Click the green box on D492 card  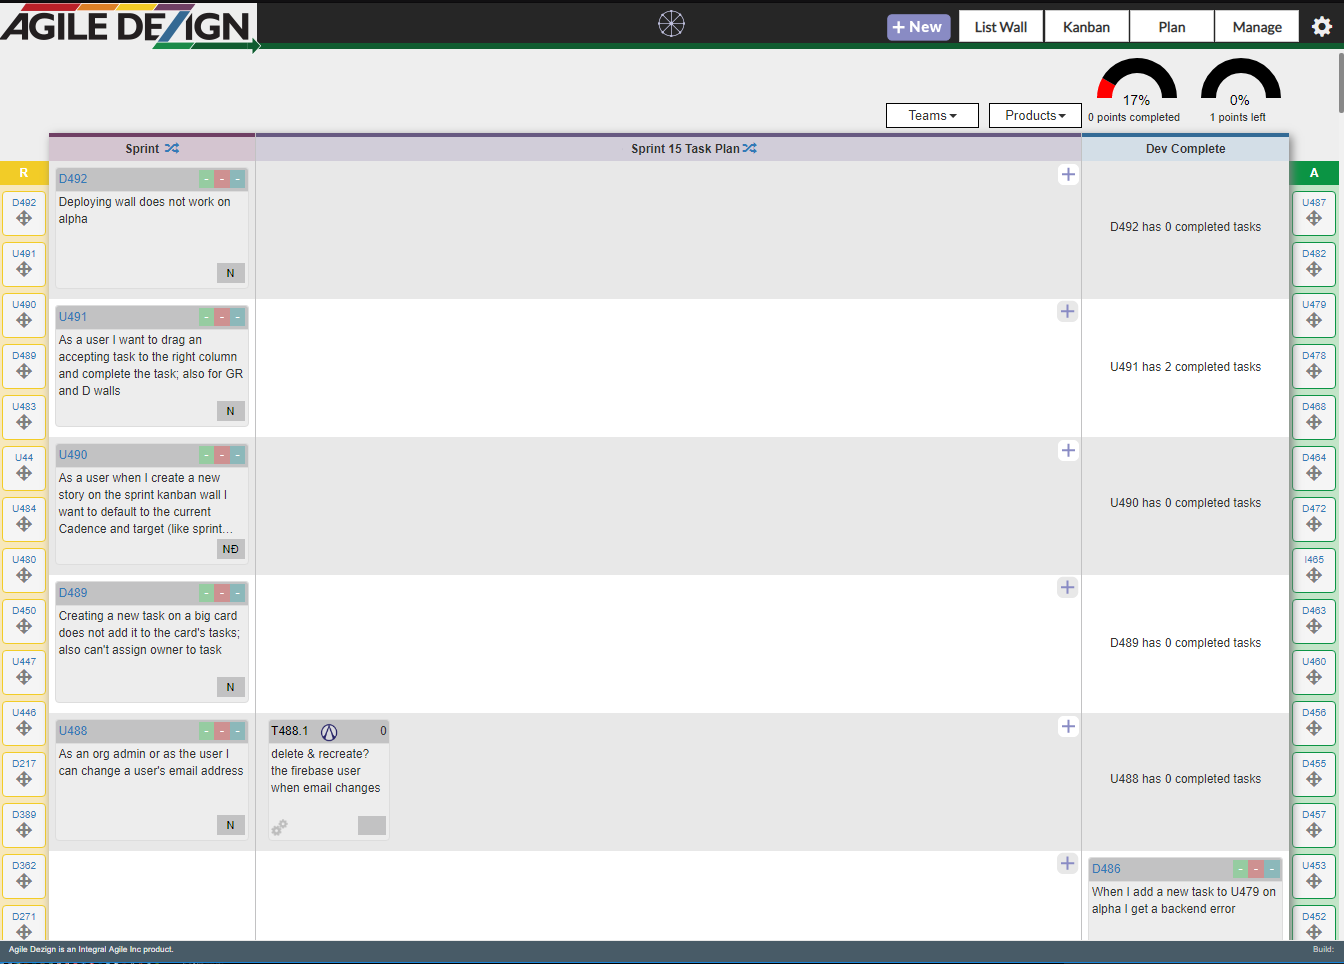click(206, 179)
